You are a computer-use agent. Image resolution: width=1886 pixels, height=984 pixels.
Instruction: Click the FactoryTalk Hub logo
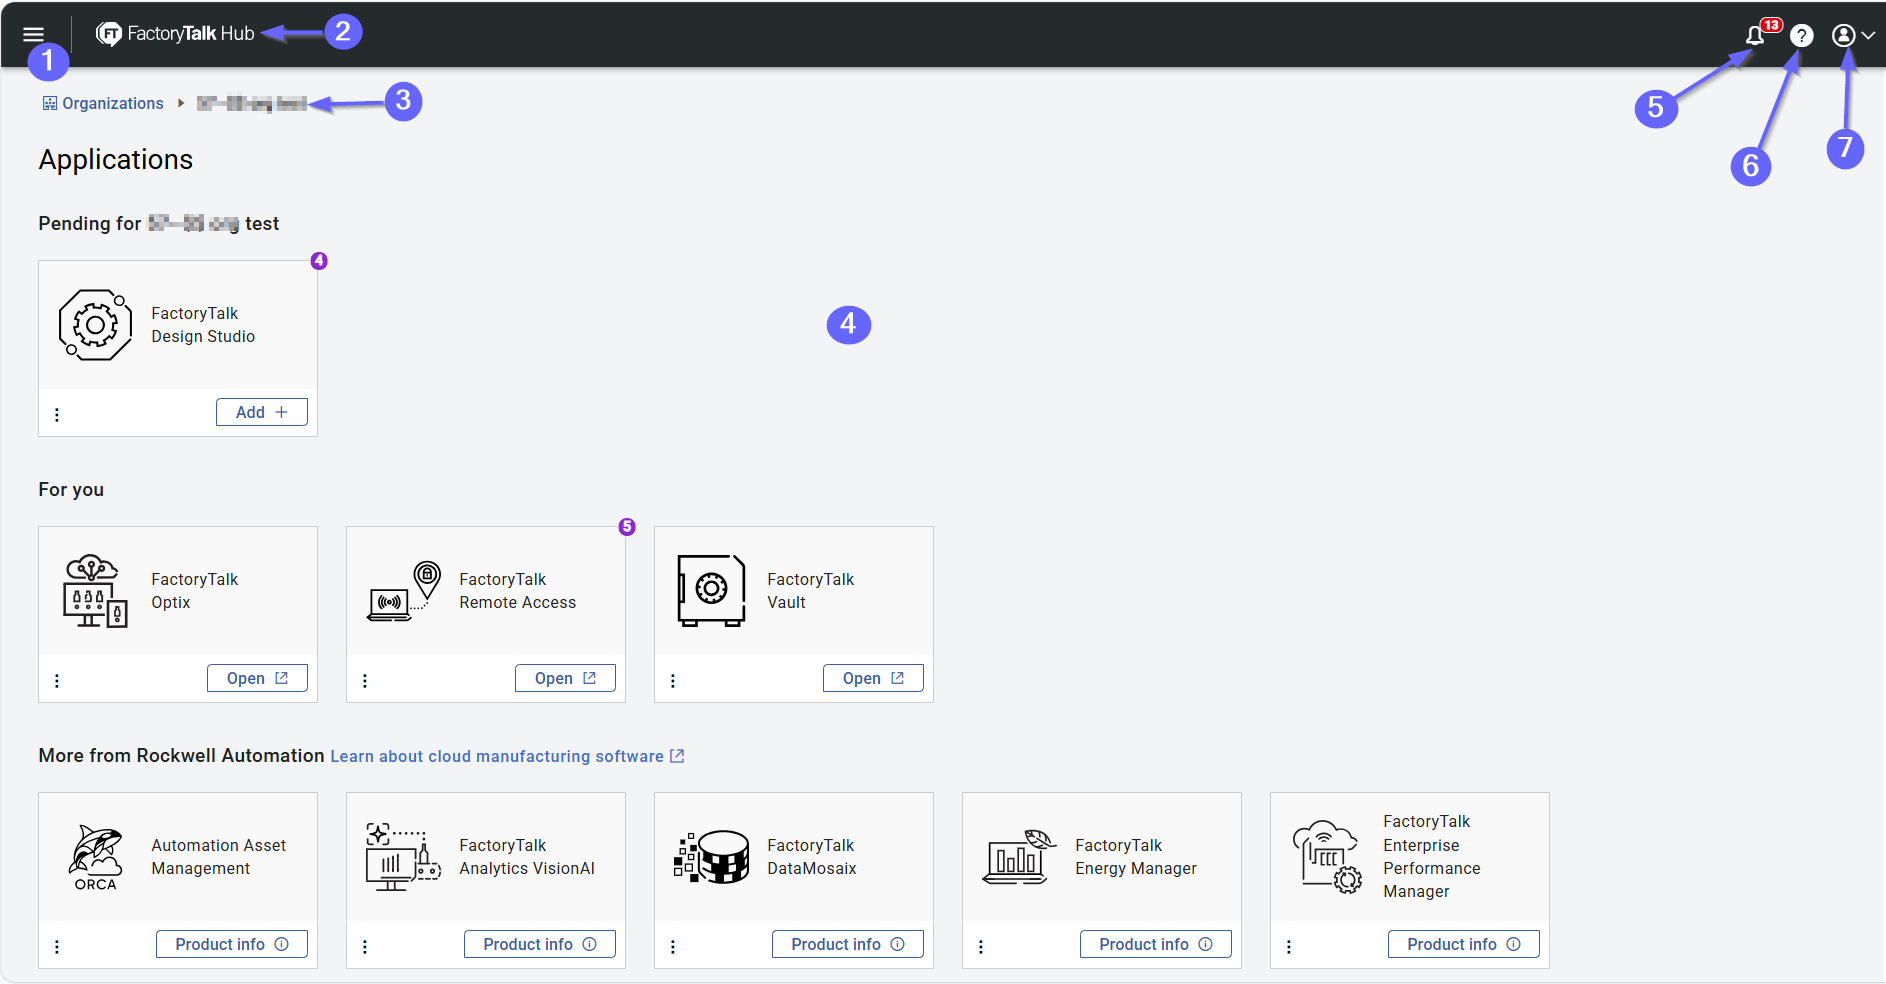(176, 34)
